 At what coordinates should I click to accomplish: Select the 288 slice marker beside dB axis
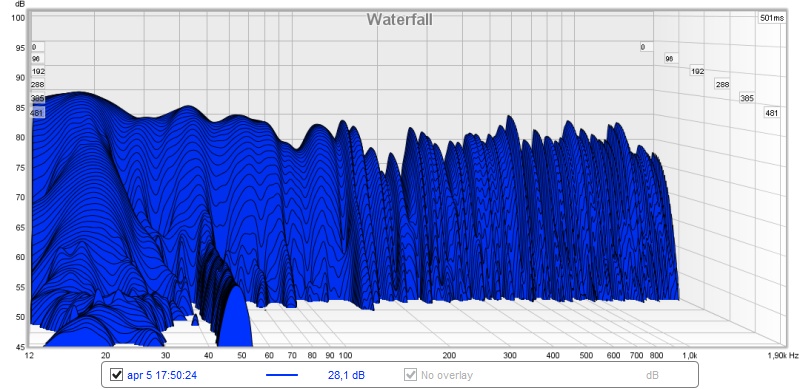pyautogui.click(x=37, y=85)
